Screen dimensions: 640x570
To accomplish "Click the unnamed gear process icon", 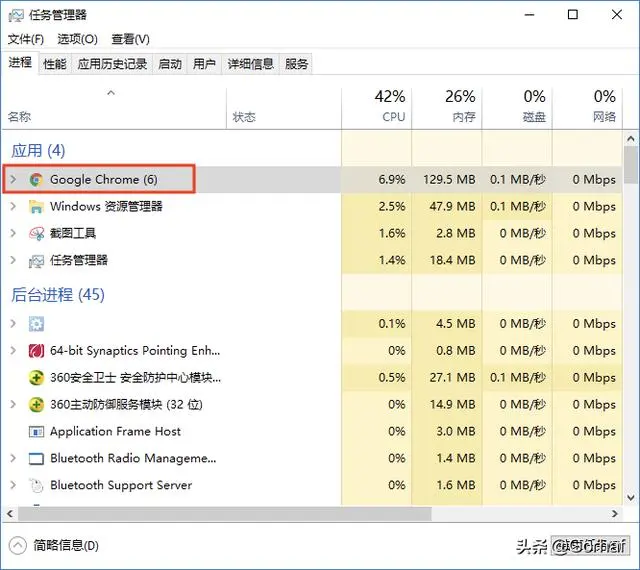I will pos(36,324).
